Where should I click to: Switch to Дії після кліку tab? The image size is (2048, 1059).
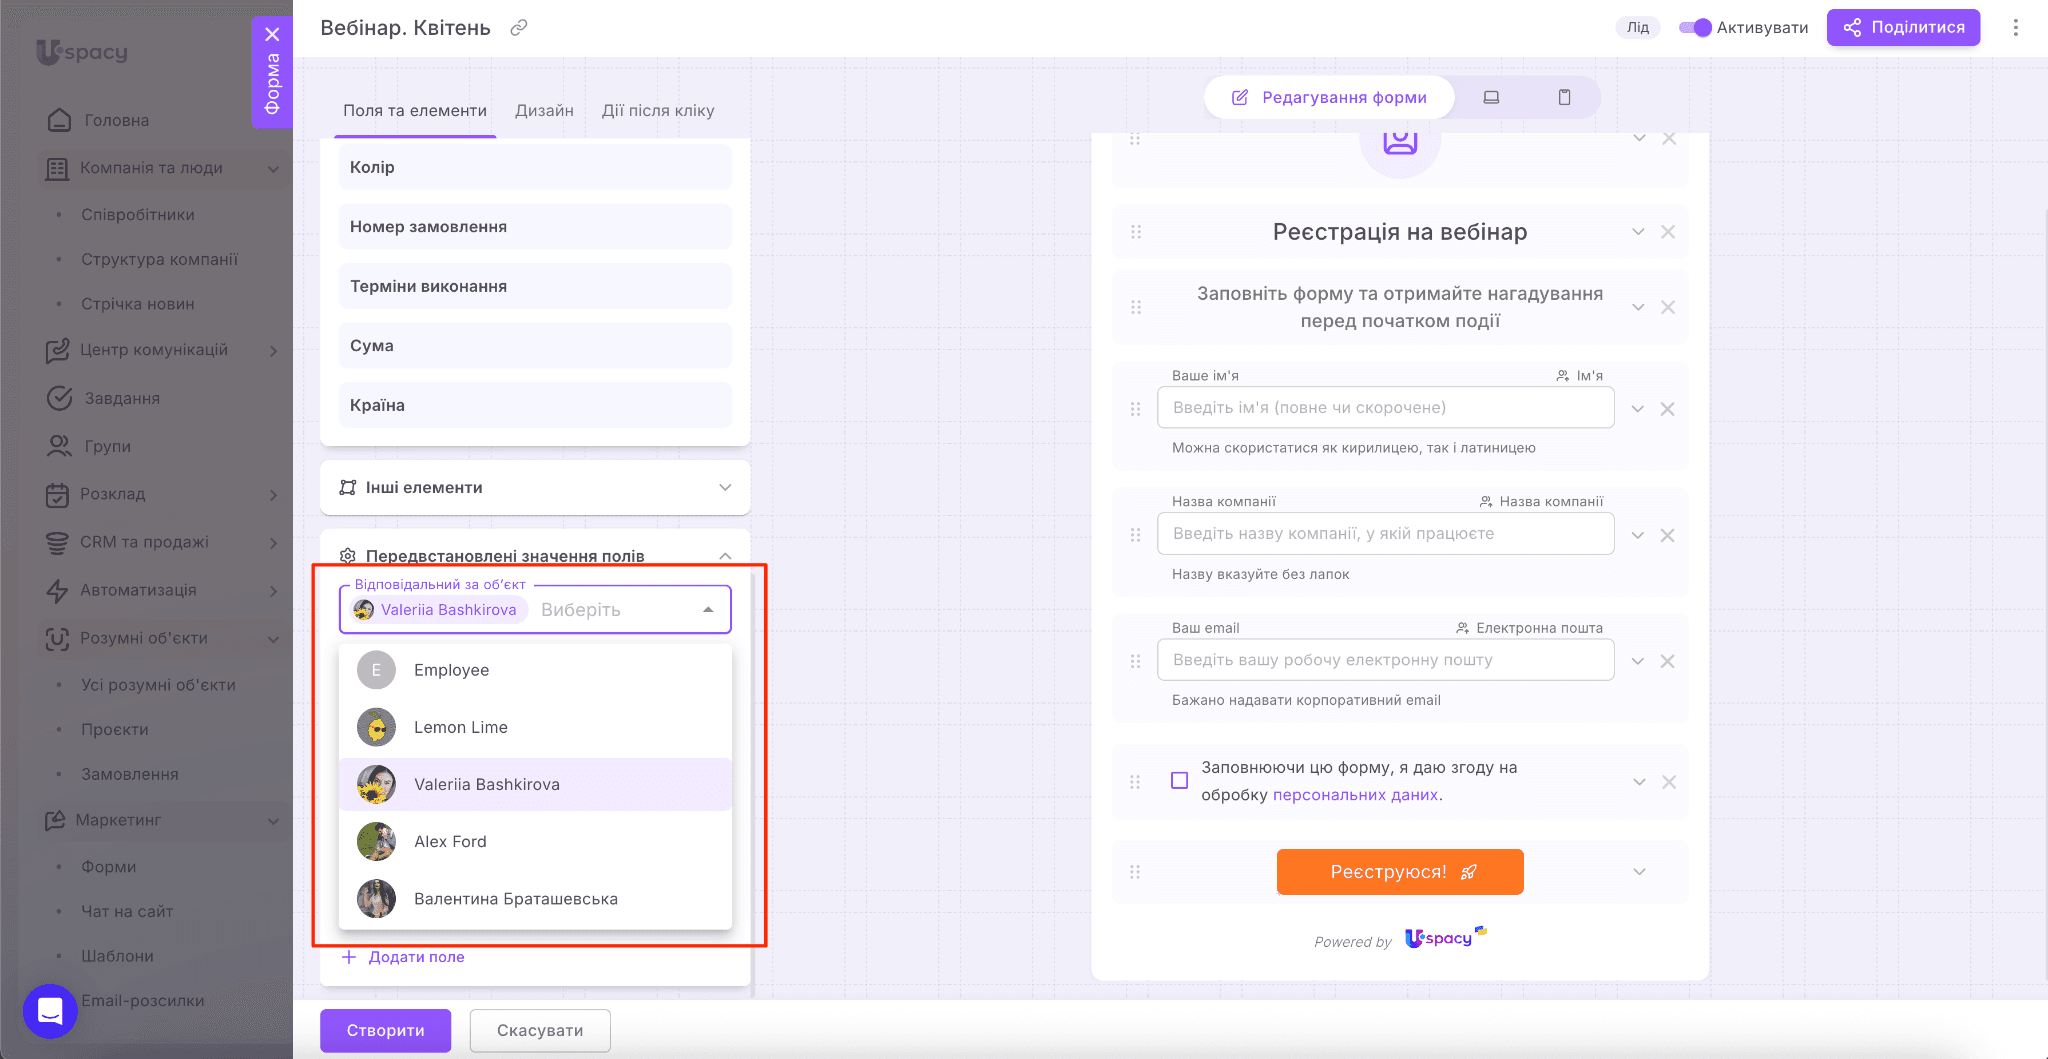(658, 111)
